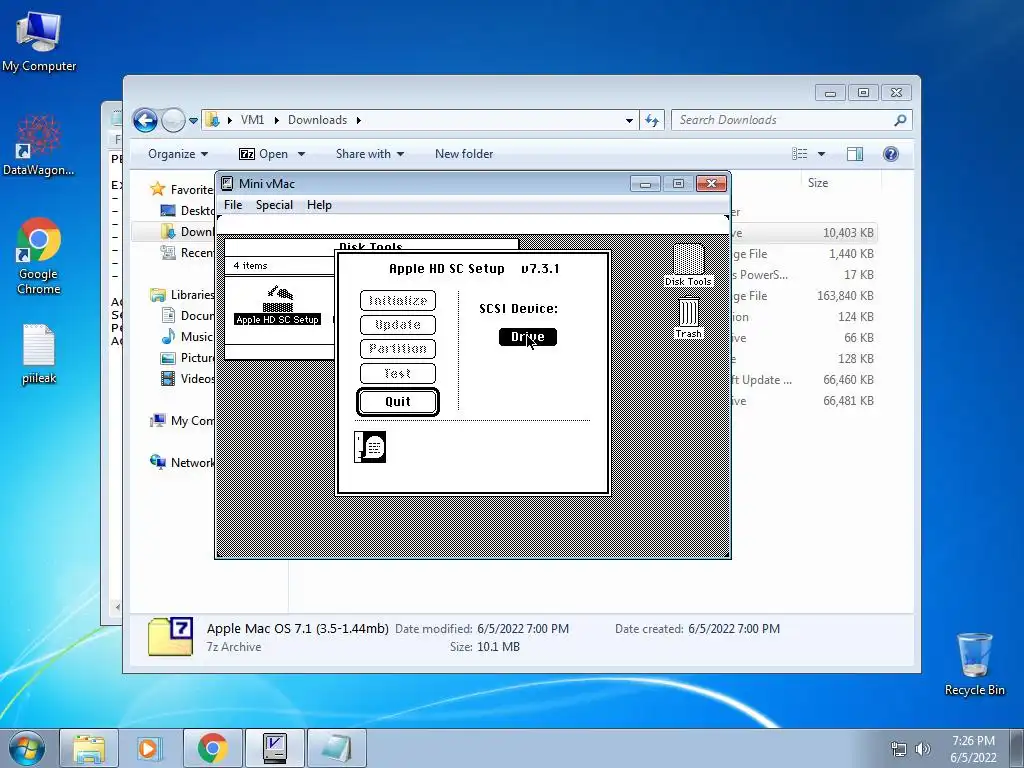Click the volume speaker tray icon

pyautogui.click(x=922, y=749)
